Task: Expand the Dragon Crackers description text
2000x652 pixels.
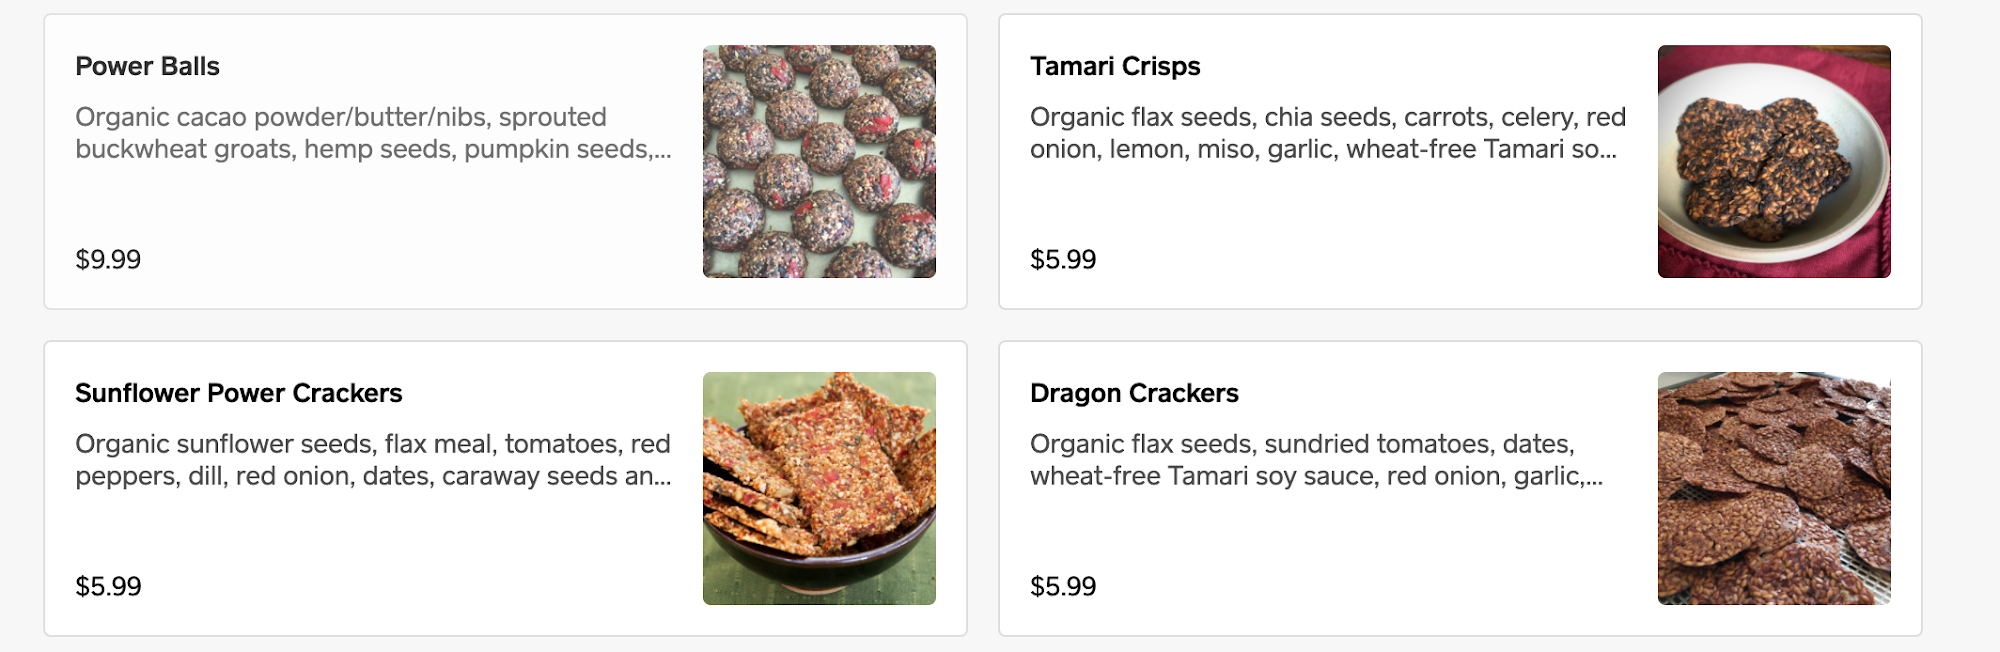Action: point(1316,460)
